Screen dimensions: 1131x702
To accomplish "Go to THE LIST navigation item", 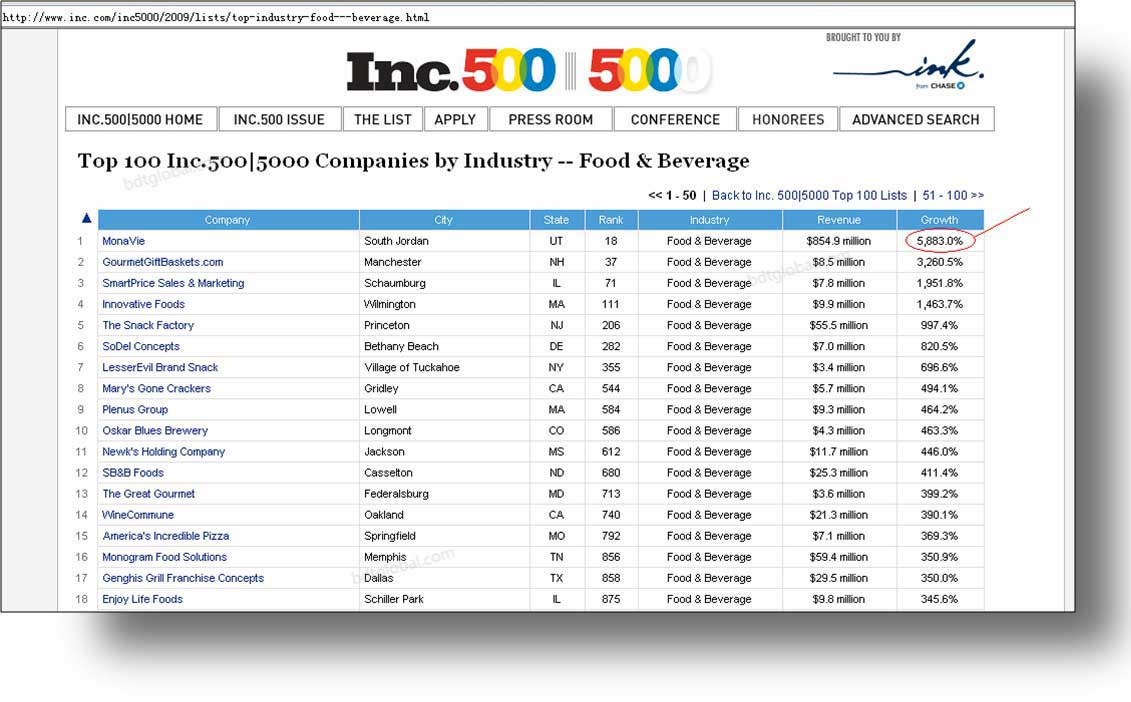I will pos(383,119).
